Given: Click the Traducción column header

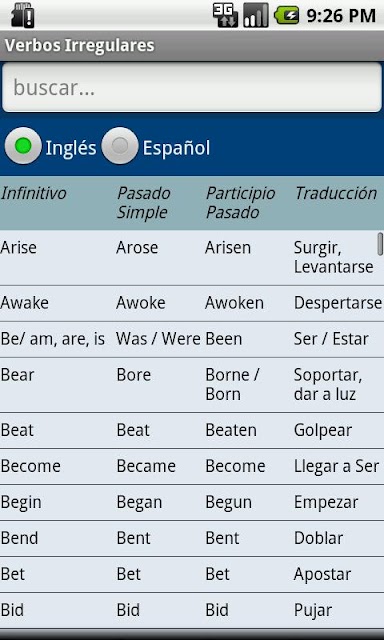Looking at the screenshot, I should pos(336,193).
